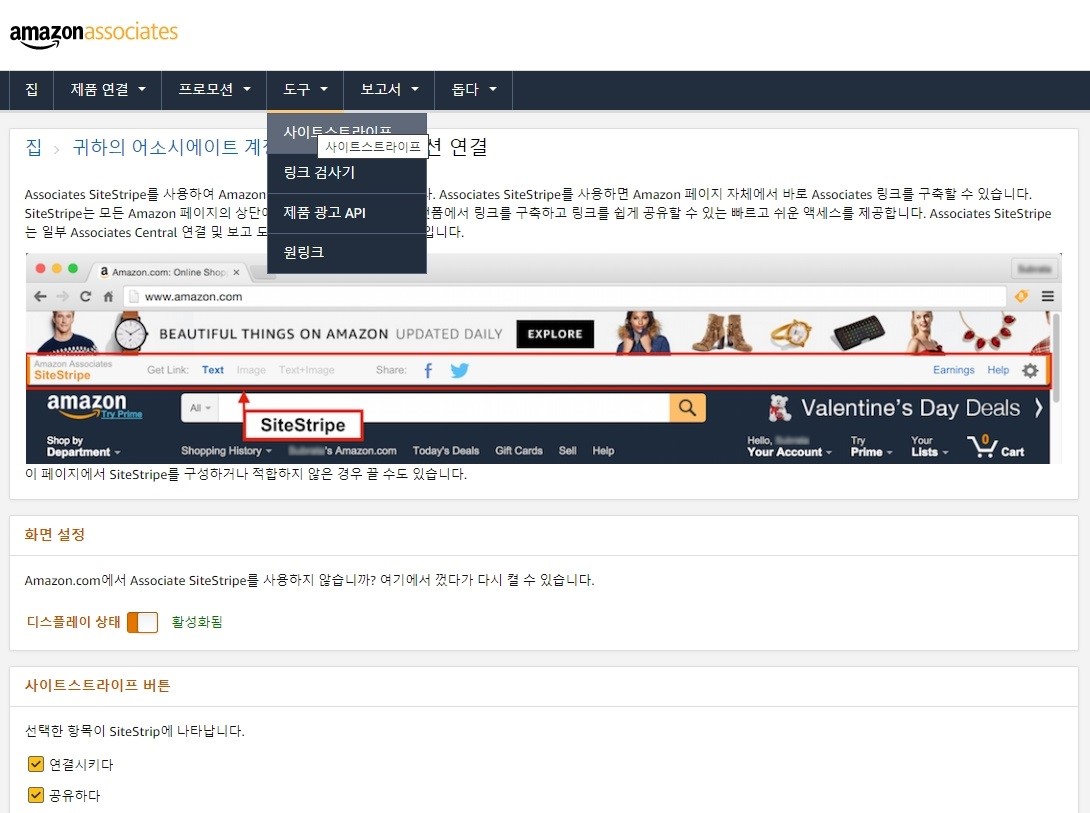Click the Facebook share icon in SiteStripe bar
1090x813 pixels.
(x=427, y=370)
